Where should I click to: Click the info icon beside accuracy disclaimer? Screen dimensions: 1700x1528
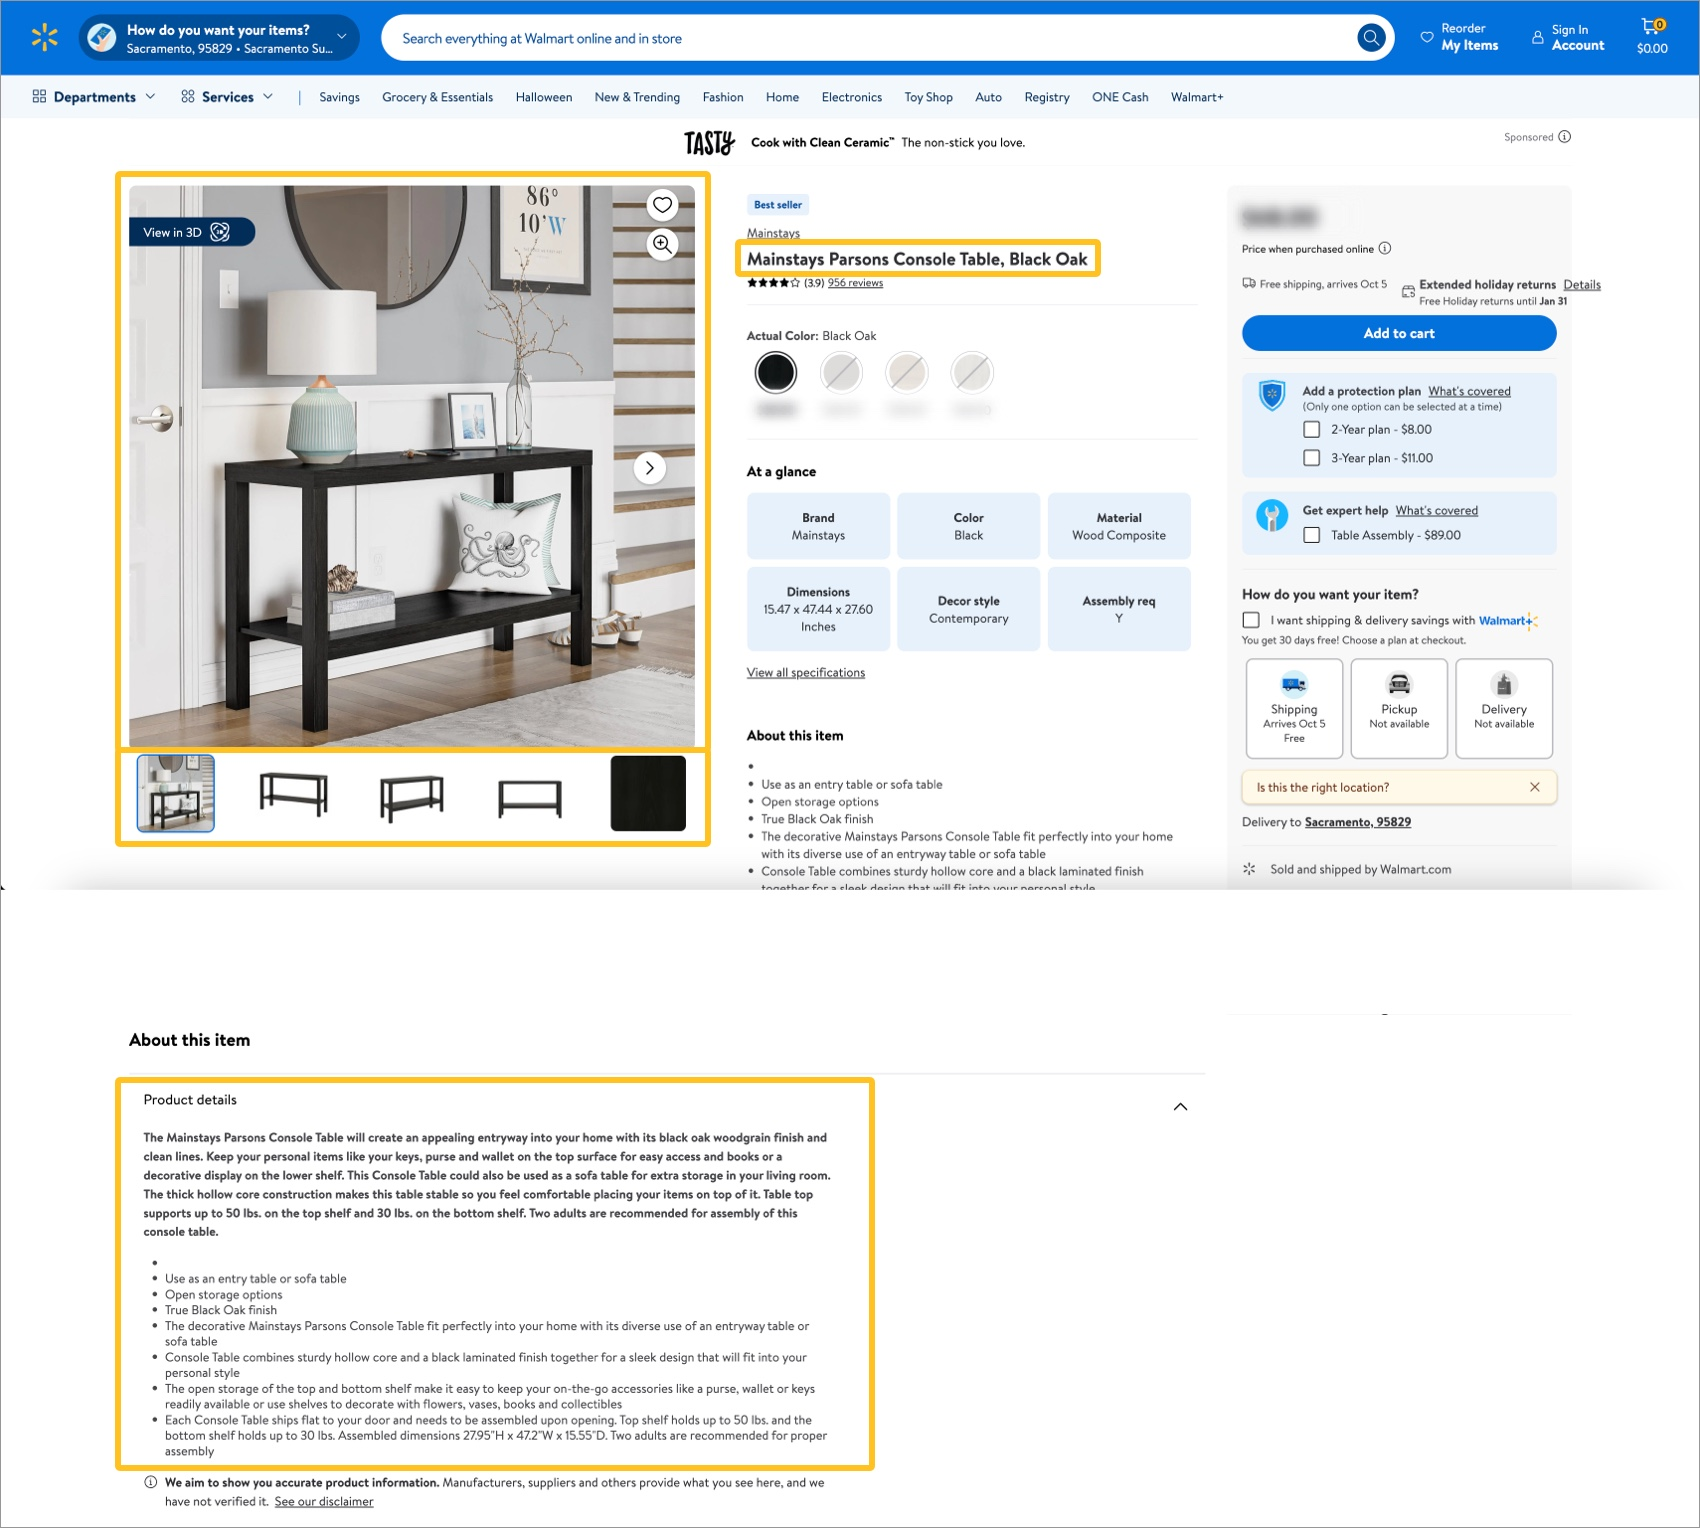[151, 1482]
